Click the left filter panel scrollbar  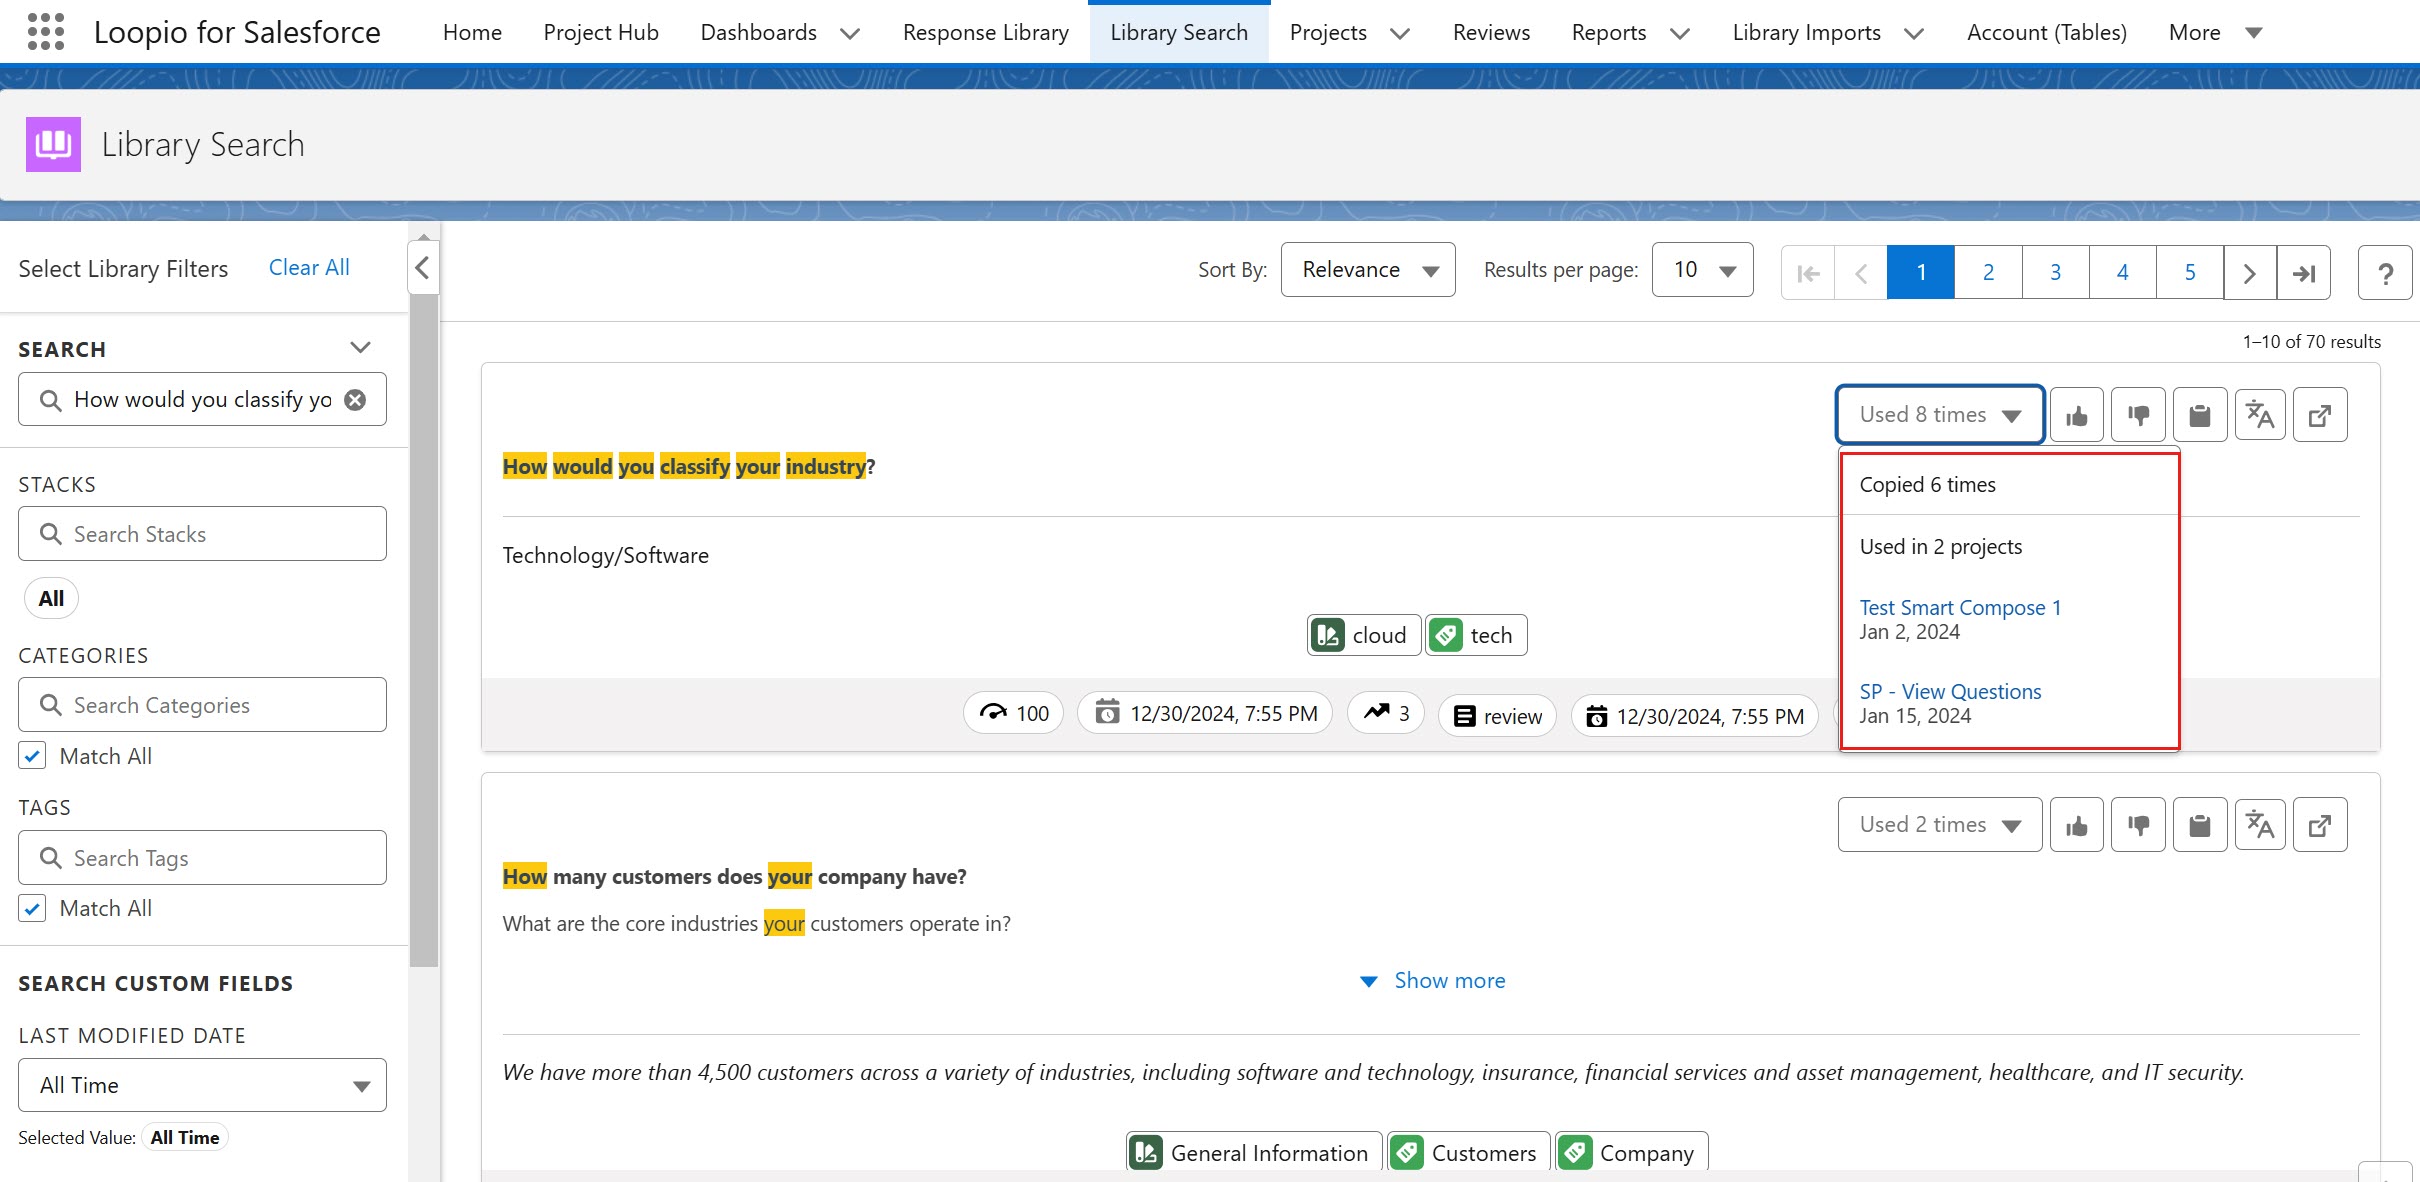tap(424, 630)
